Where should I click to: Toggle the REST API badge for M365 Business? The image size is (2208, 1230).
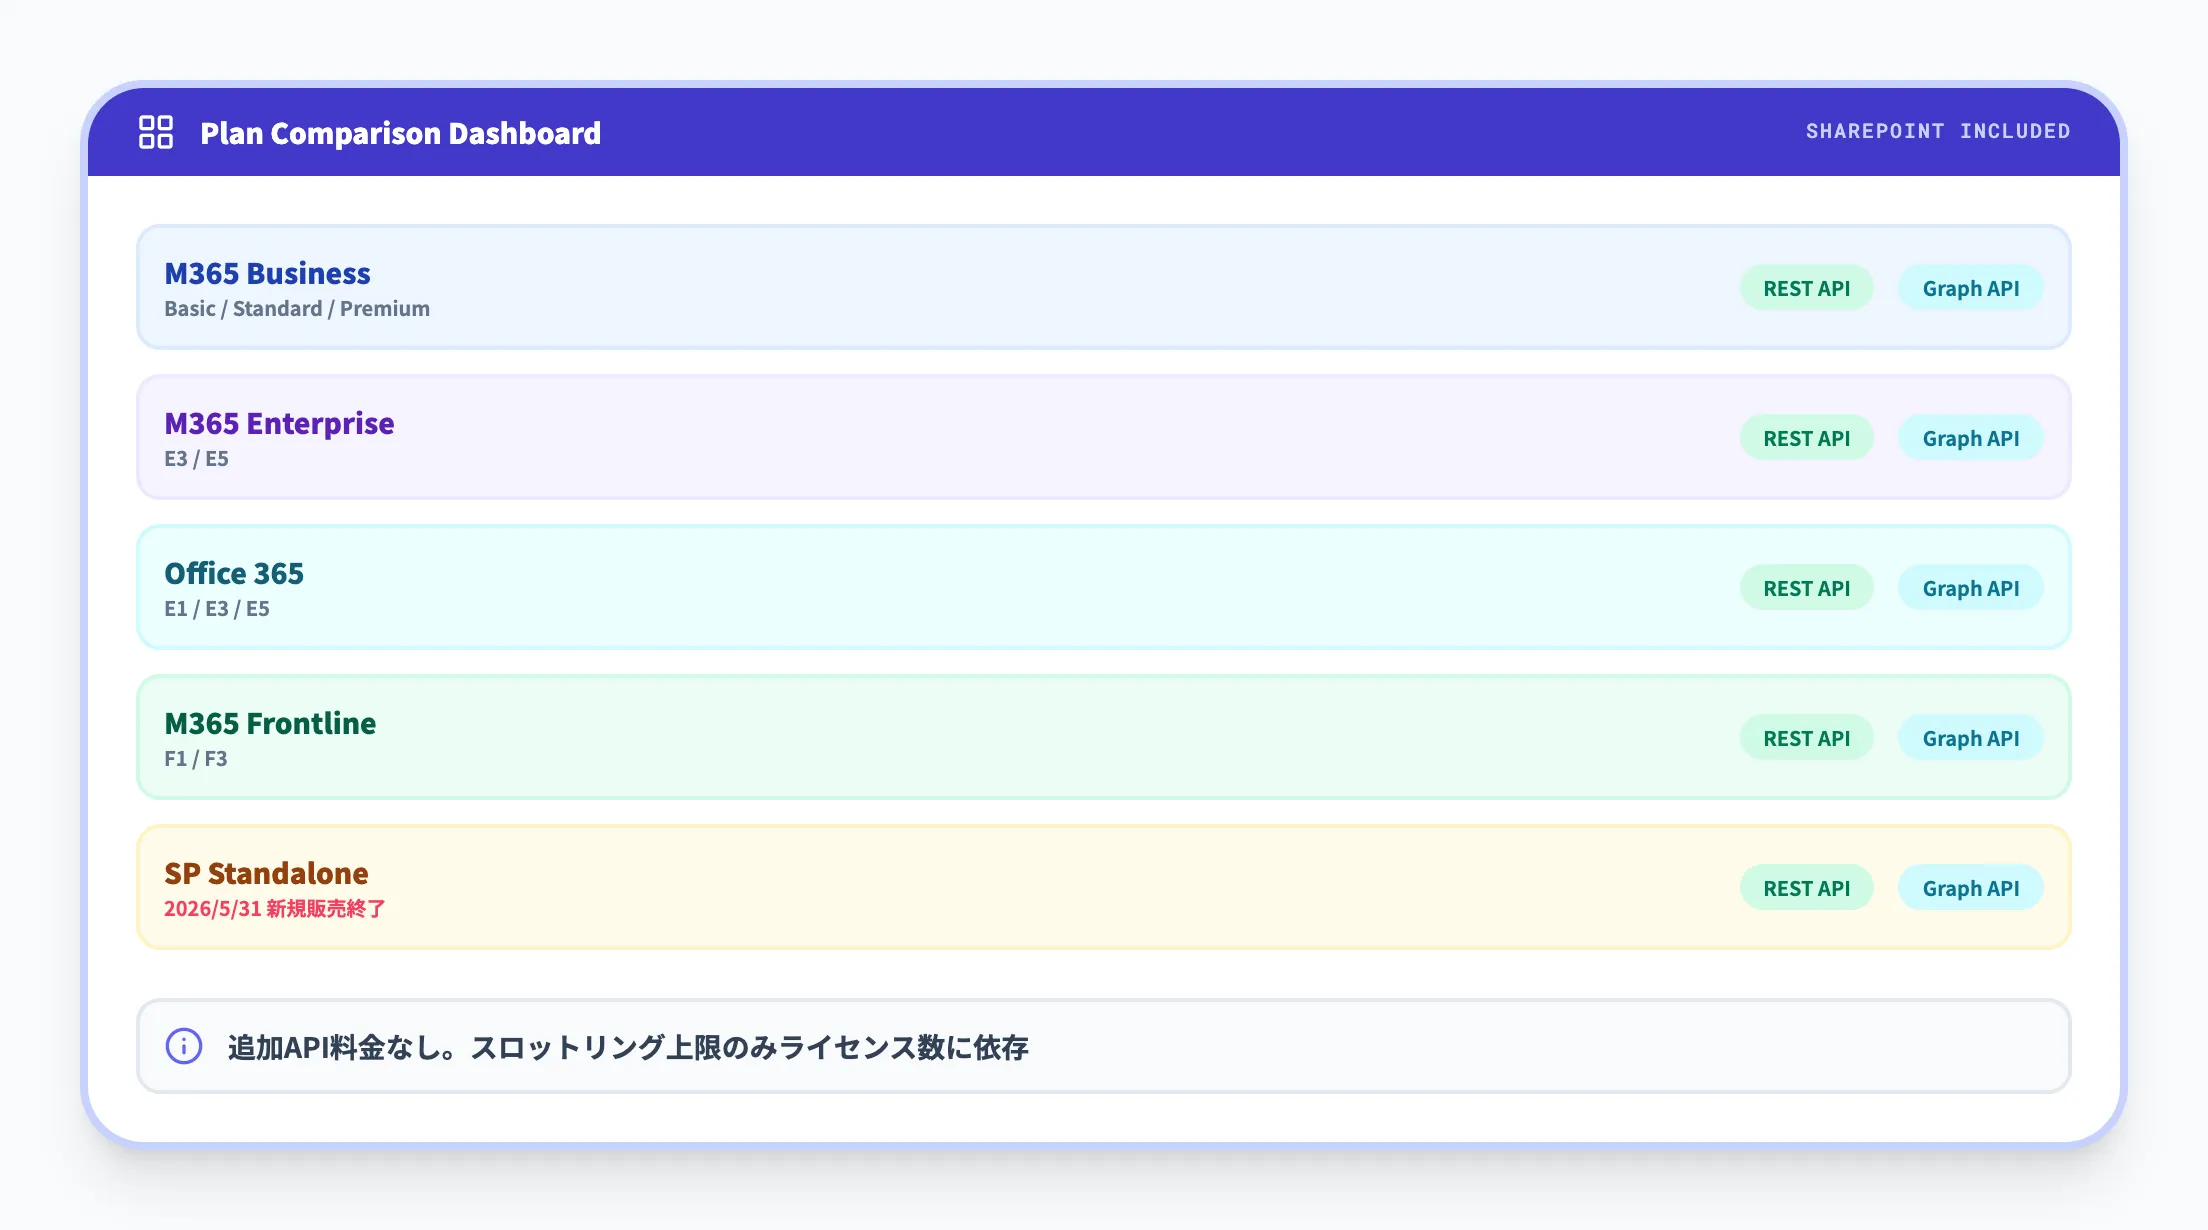pos(1806,288)
